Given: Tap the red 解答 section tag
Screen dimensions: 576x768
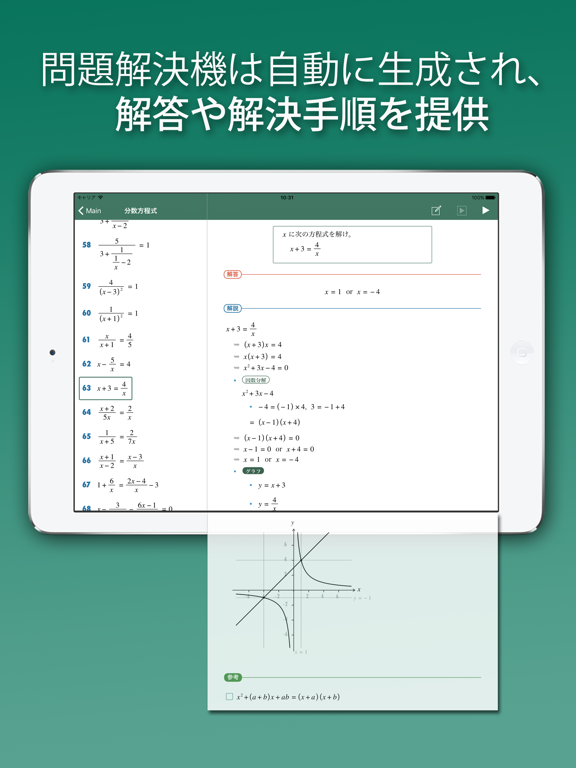Looking at the screenshot, I should coord(233,274).
